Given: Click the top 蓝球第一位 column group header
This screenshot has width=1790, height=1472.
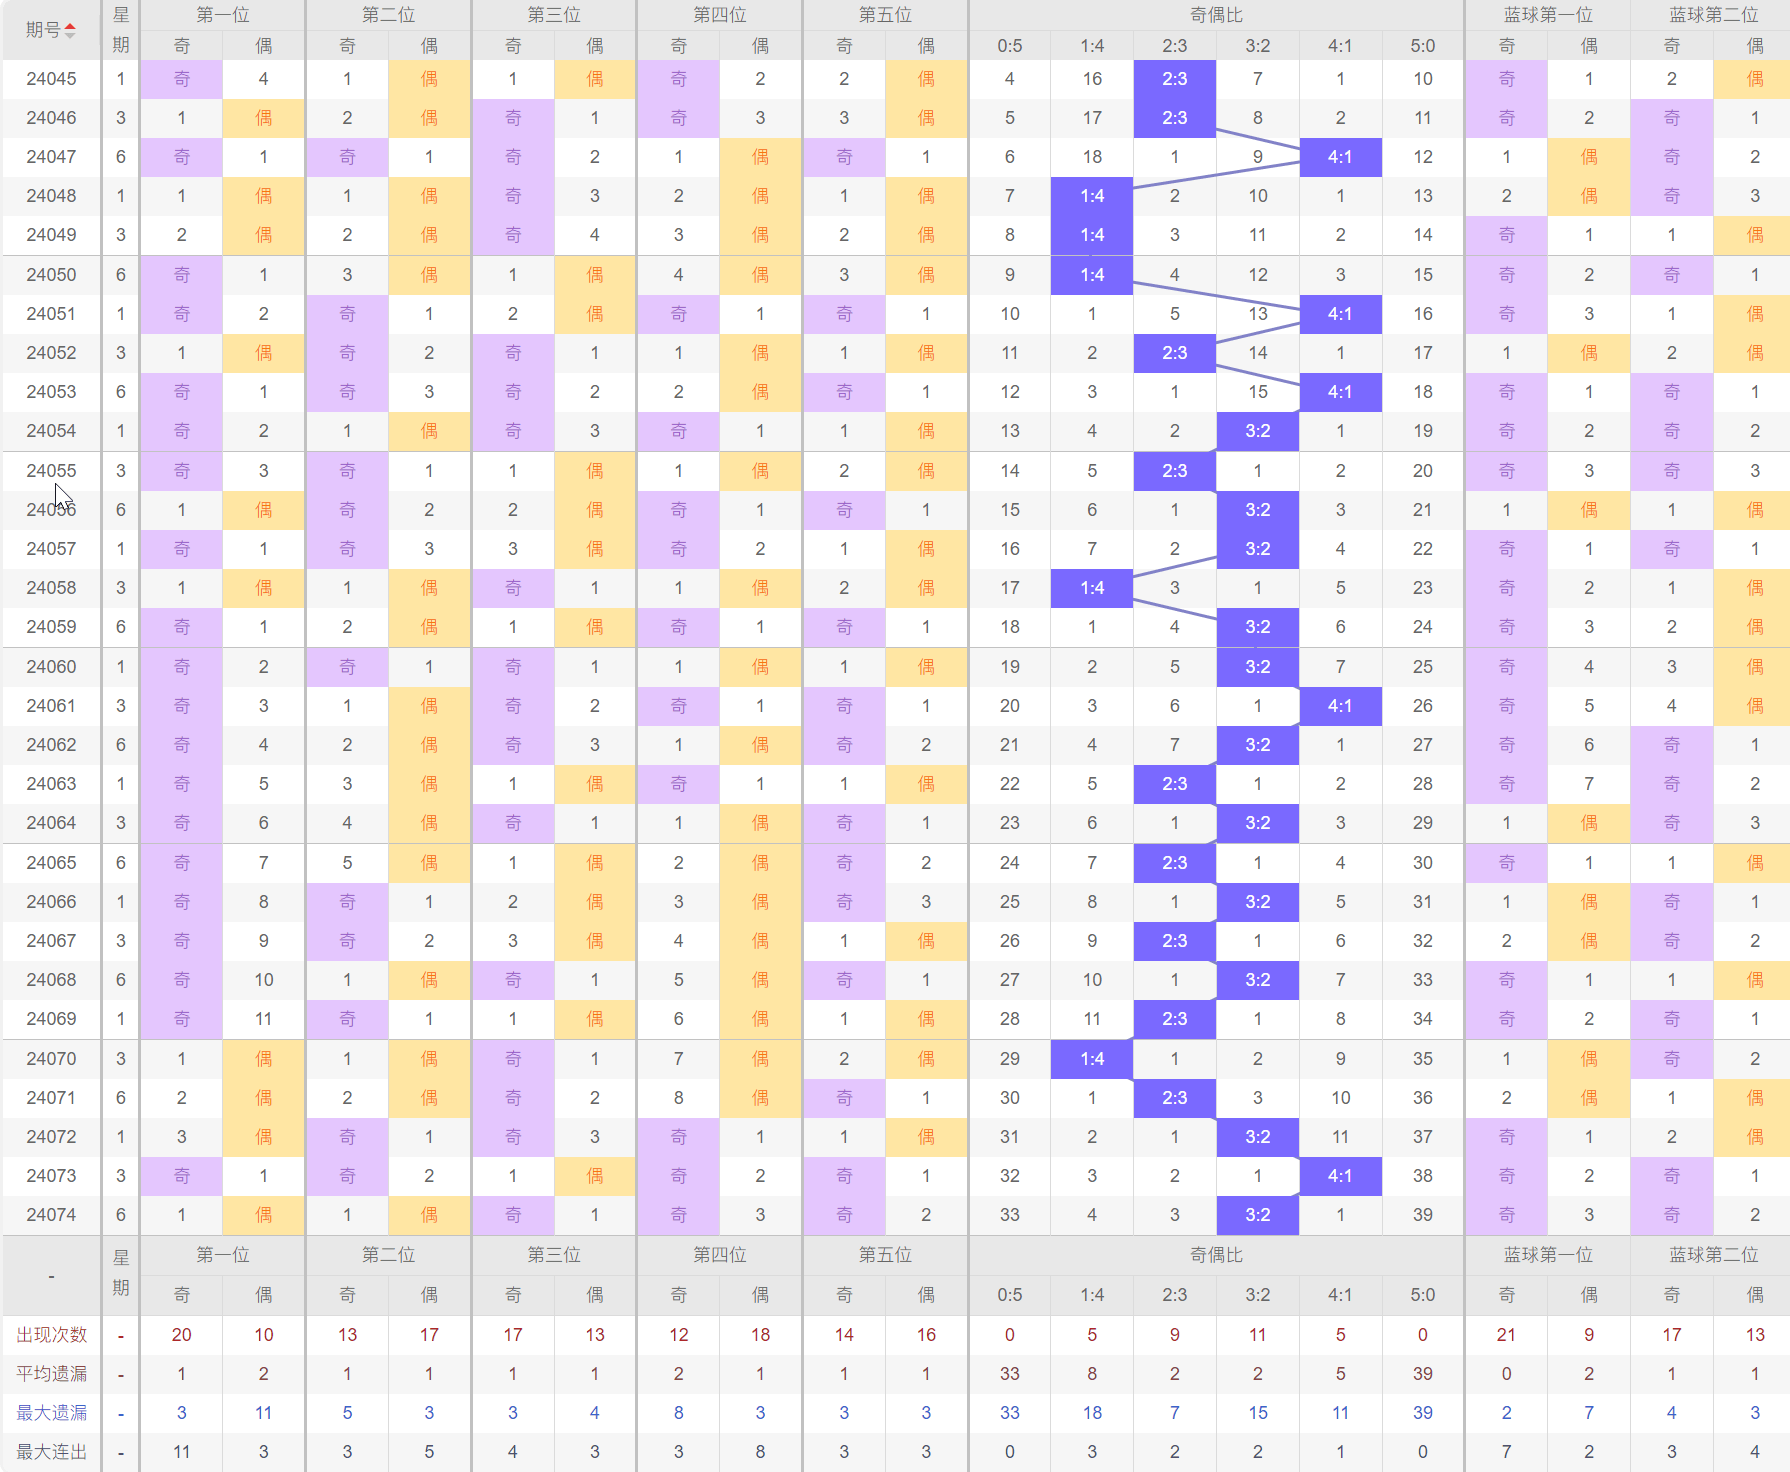Looking at the screenshot, I should pos(1548,15).
